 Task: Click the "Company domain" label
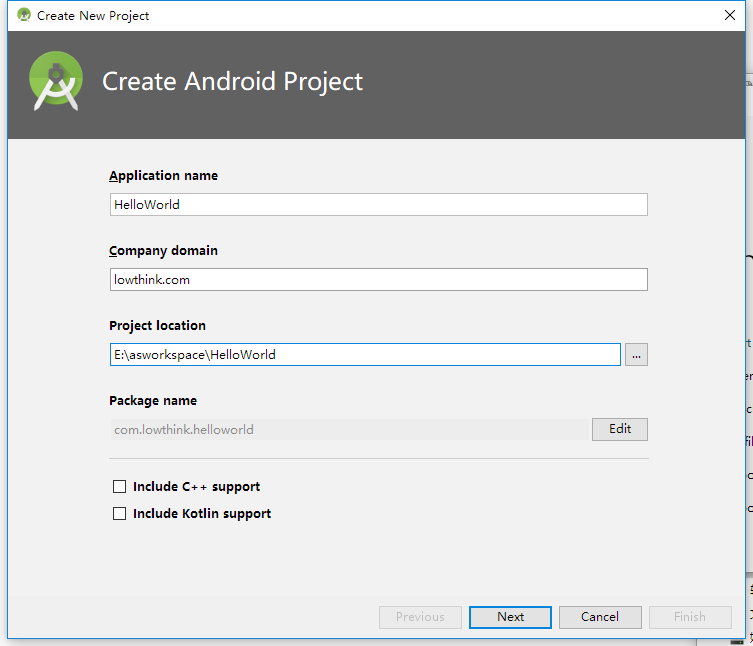[x=163, y=251]
